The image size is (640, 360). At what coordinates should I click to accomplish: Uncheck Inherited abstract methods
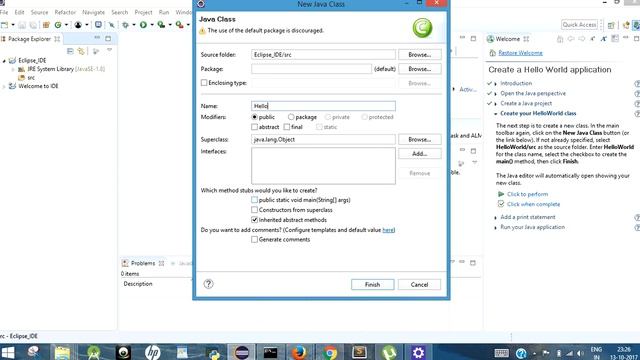tap(254, 220)
